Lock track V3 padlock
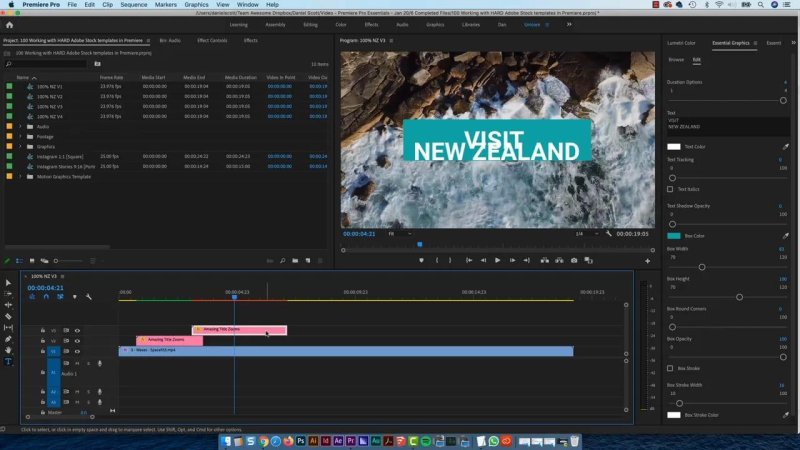This screenshot has width=800, height=450. tap(43, 331)
